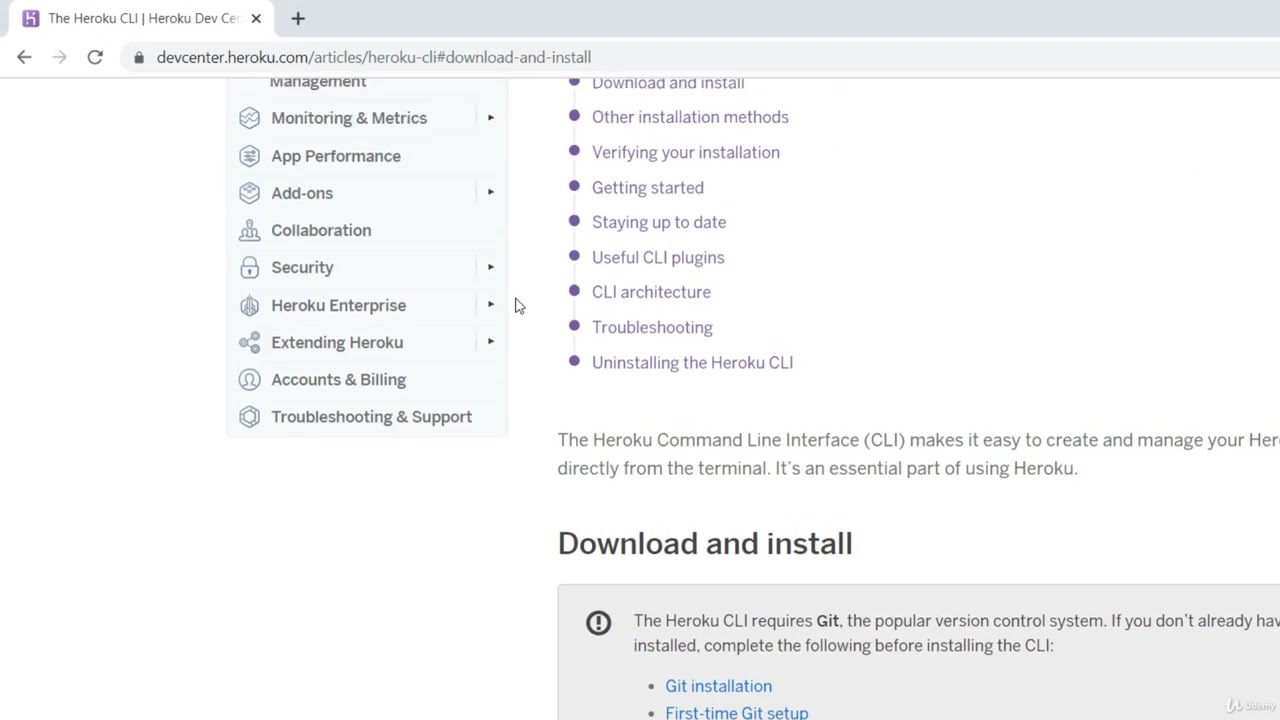
Task: Click the browser address bar URL
Action: tap(374, 57)
